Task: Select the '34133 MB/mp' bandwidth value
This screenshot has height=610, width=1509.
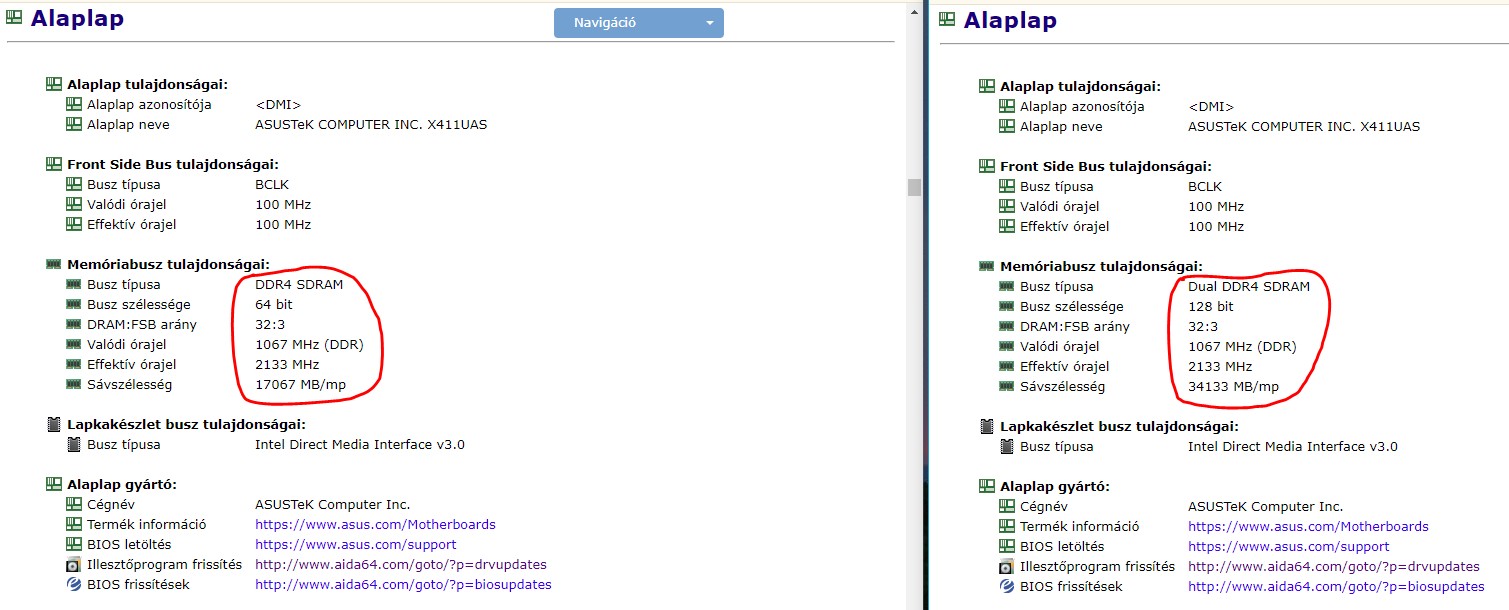Action: pyautogui.click(x=1233, y=386)
